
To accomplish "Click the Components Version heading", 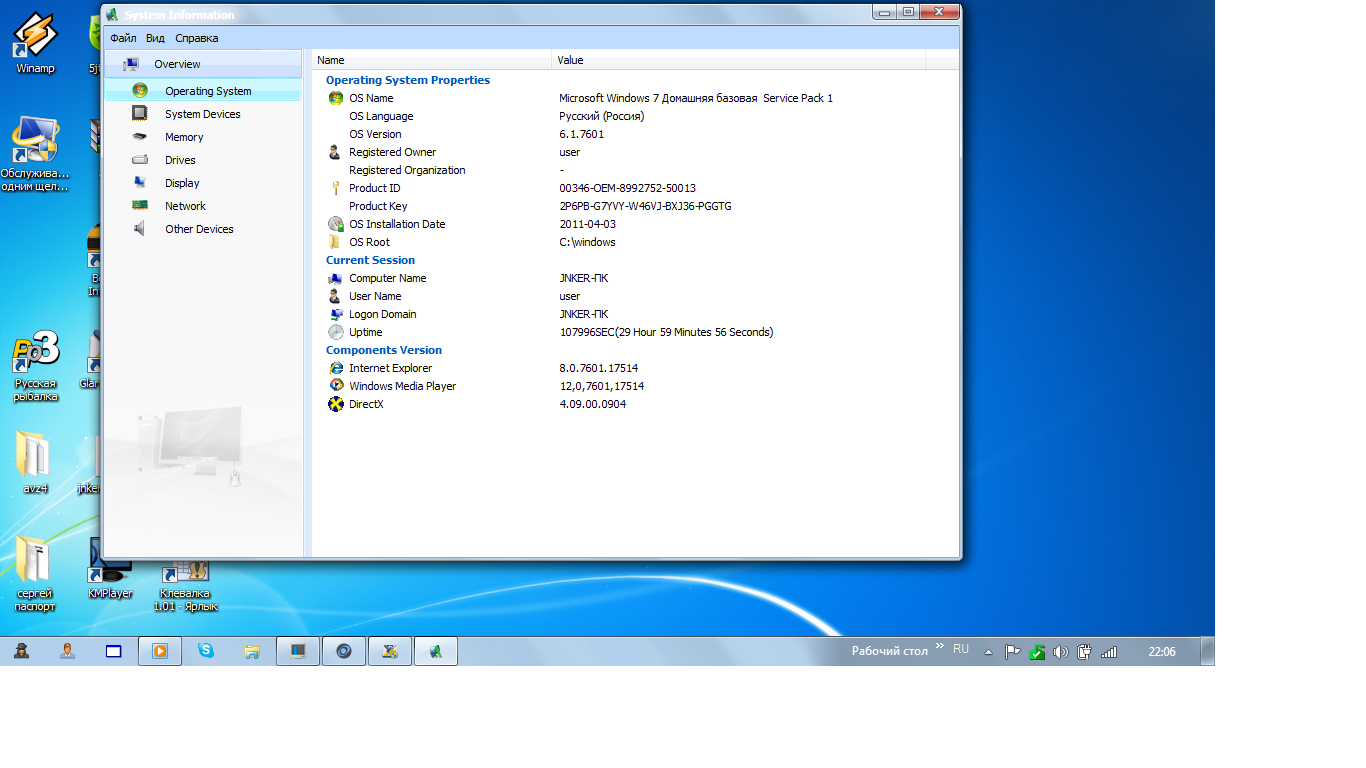I will tap(384, 350).
